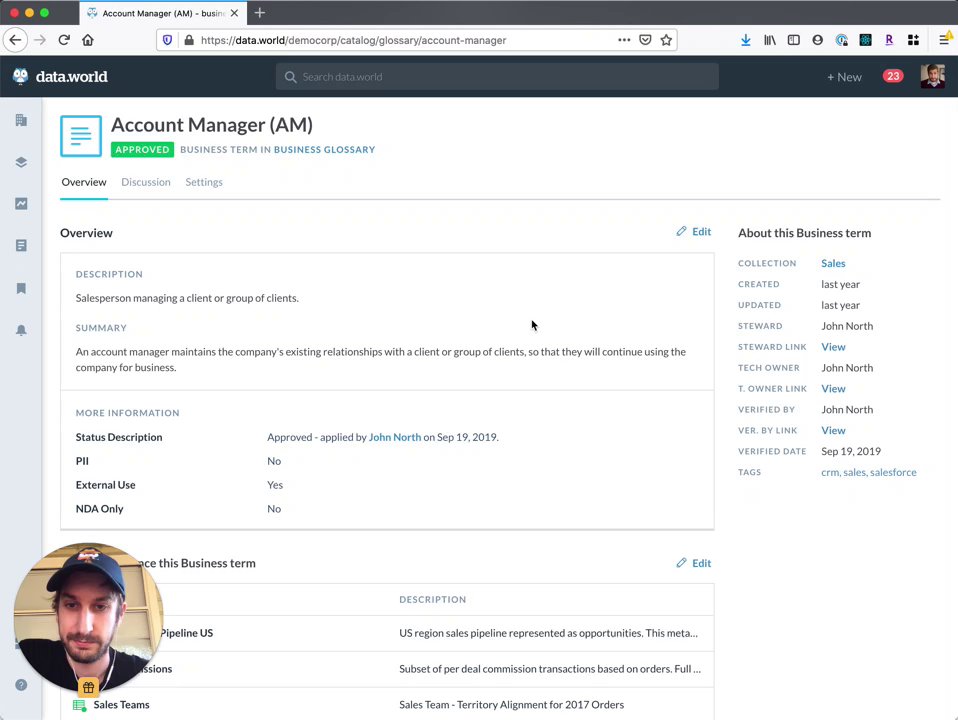
Task: Click the APPROVED status badge
Action: pos(142,150)
